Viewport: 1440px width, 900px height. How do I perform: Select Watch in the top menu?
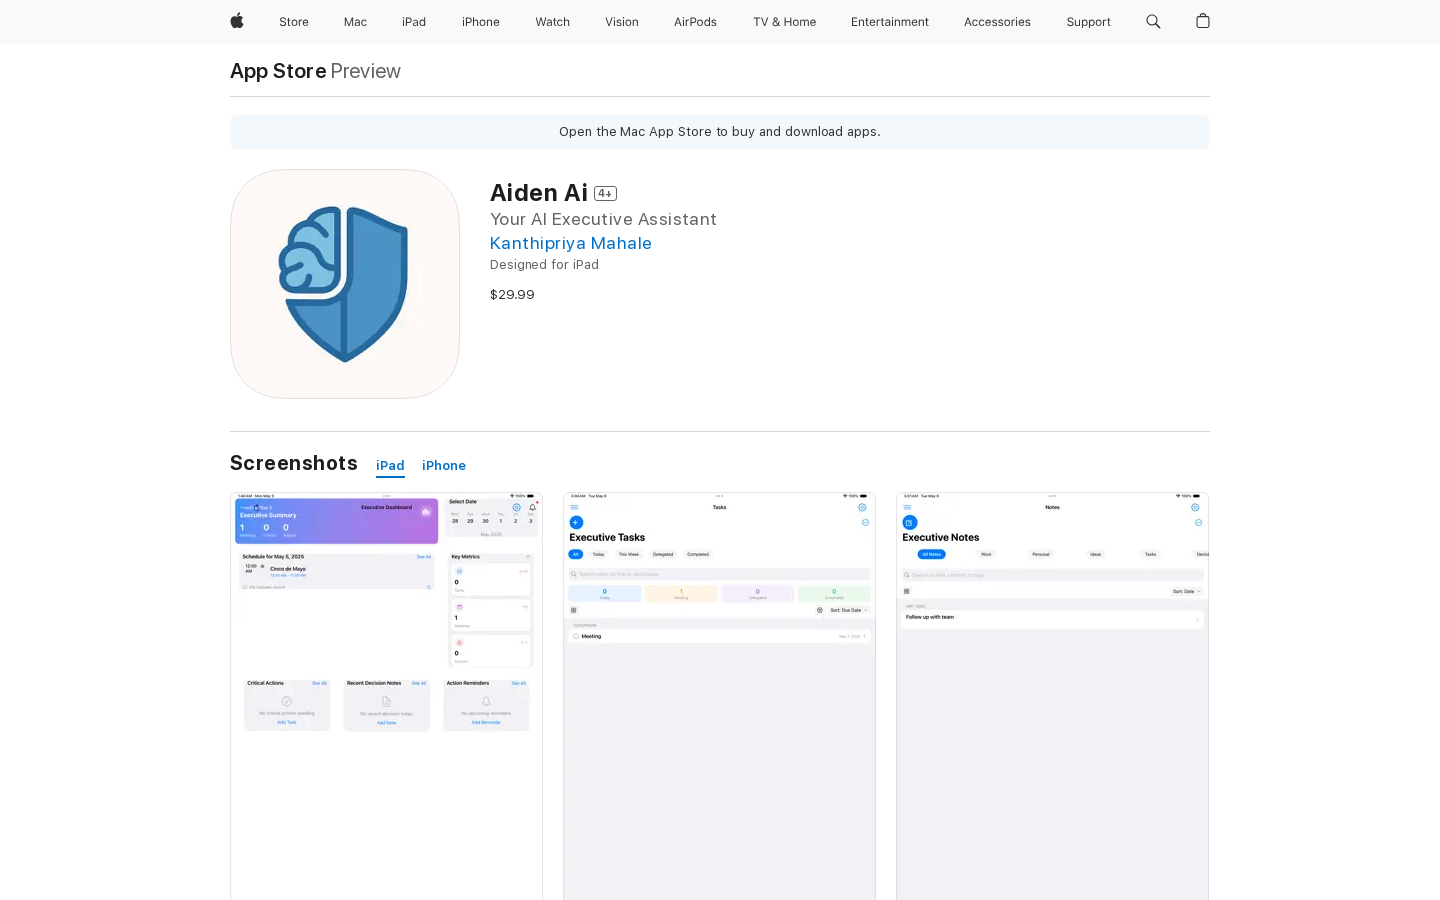pos(552,22)
